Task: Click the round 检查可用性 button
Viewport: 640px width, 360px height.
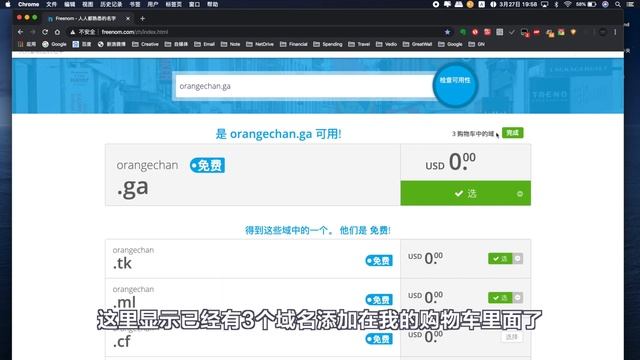Action: (455, 84)
